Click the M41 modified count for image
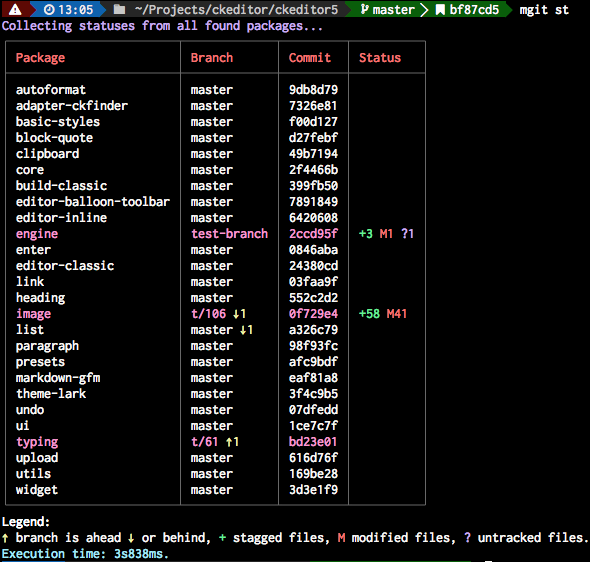 397,314
